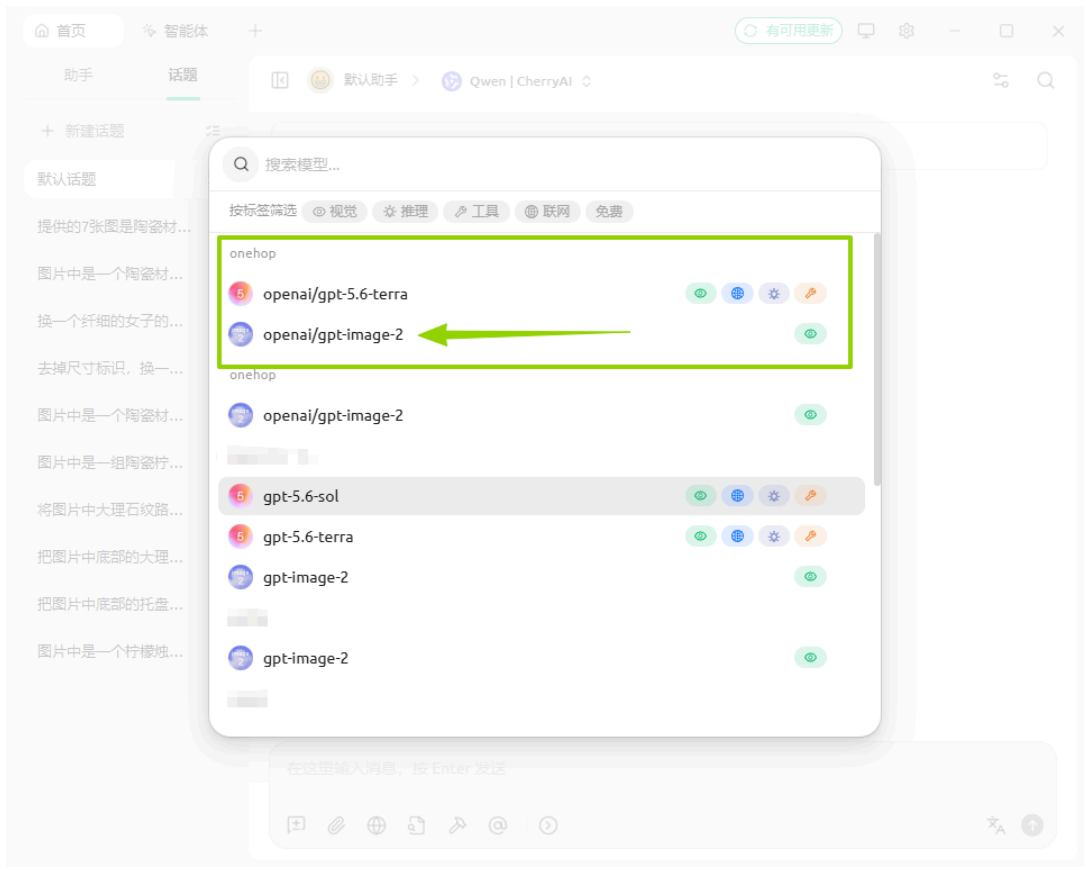
Task: Toggle the 免费 free tag filter
Action: (x=609, y=211)
